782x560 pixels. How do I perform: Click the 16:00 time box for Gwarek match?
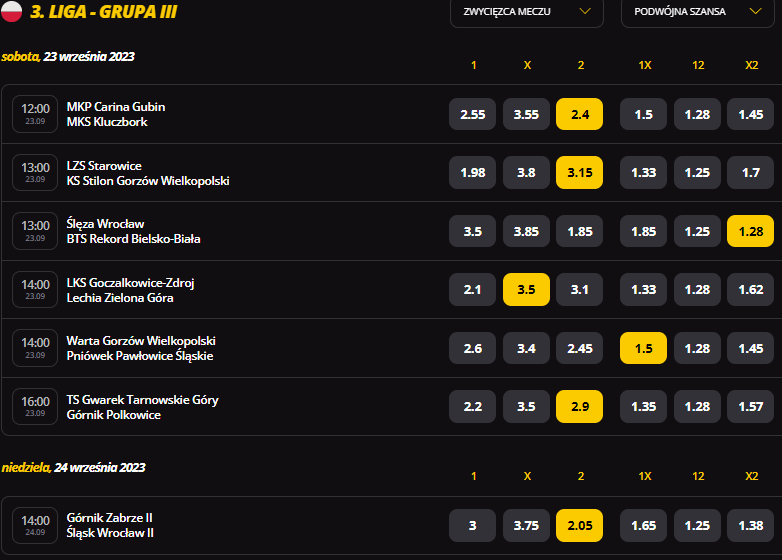(x=35, y=406)
